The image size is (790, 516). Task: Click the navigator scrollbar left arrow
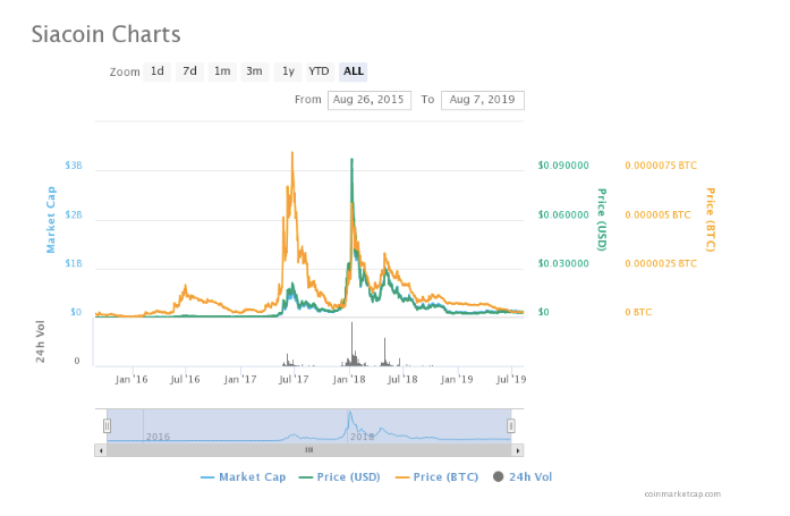coord(101,450)
